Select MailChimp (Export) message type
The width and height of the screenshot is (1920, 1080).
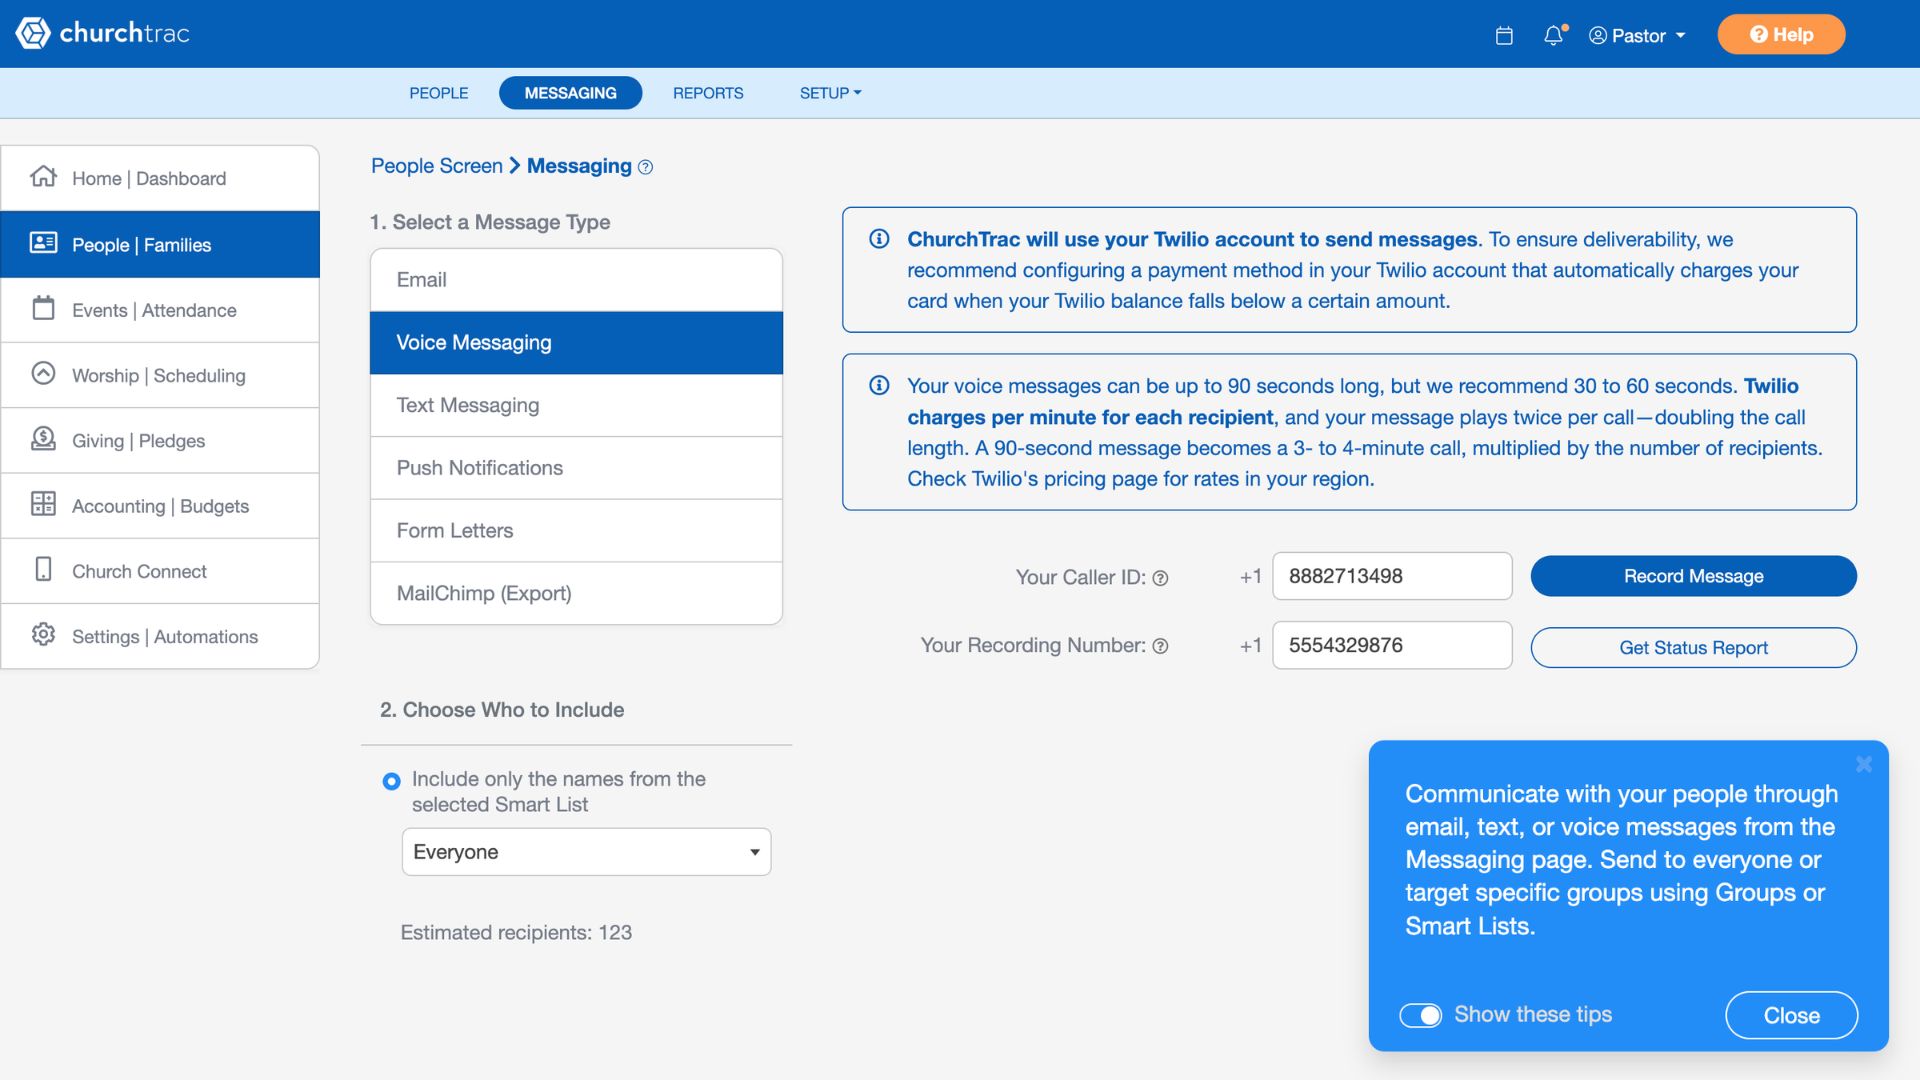point(576,594)
